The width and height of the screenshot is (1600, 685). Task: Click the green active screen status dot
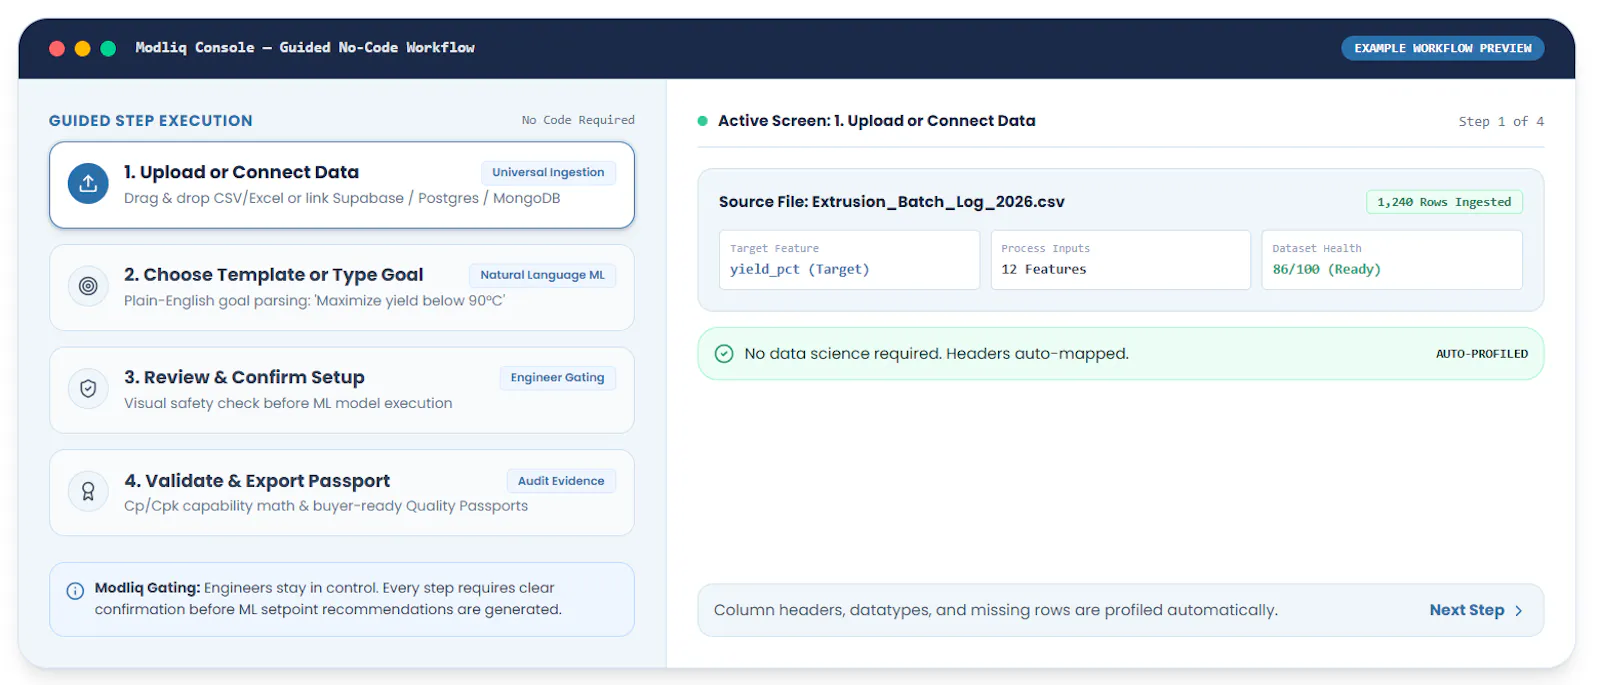point(703,121)
